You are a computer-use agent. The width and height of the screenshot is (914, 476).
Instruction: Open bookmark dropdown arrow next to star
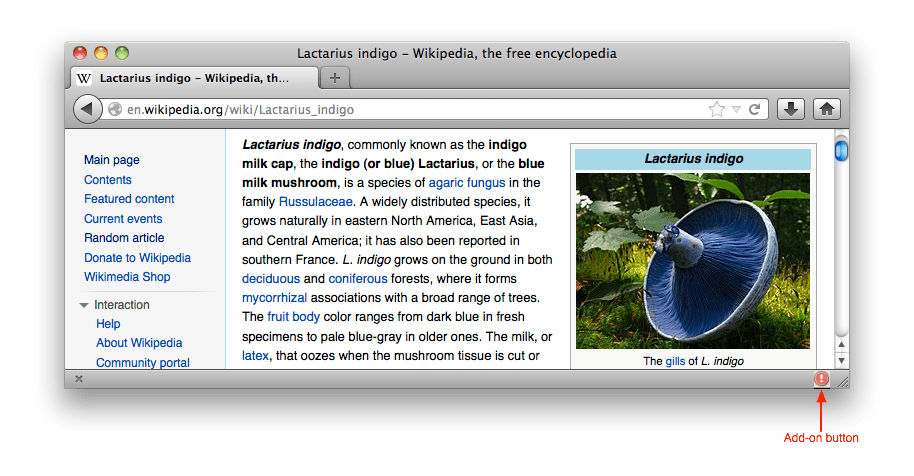tap(736, 110)
